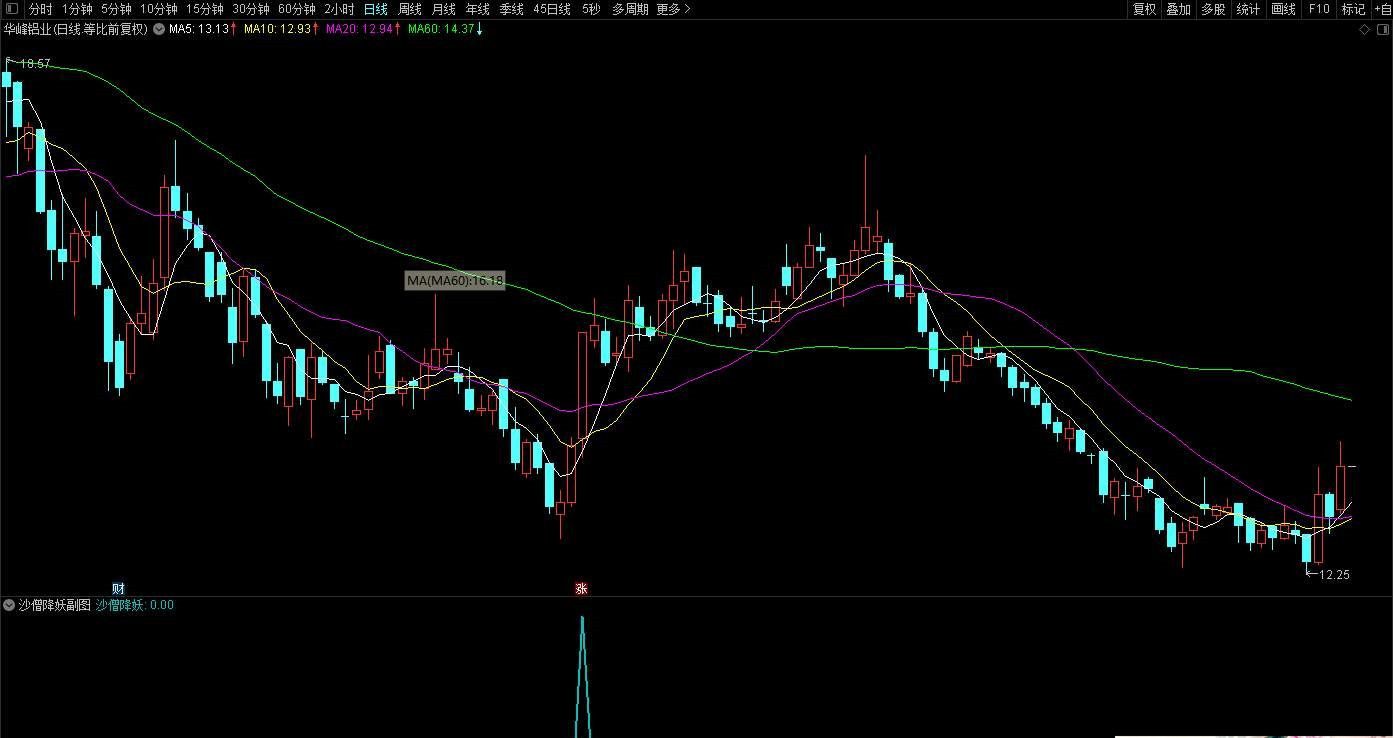
Task: Click the red 涨 event marker
Action: pos(581,589)
